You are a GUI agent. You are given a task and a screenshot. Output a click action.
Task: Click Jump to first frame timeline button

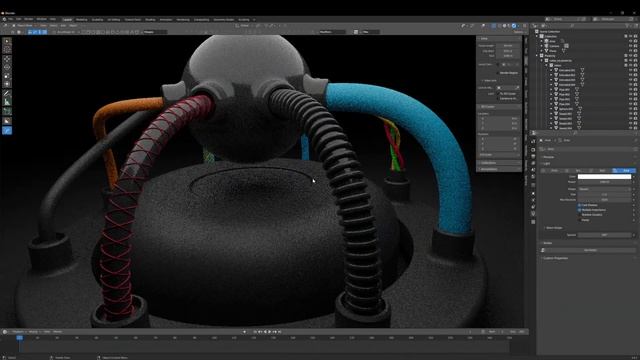click(x=256, y=332)
